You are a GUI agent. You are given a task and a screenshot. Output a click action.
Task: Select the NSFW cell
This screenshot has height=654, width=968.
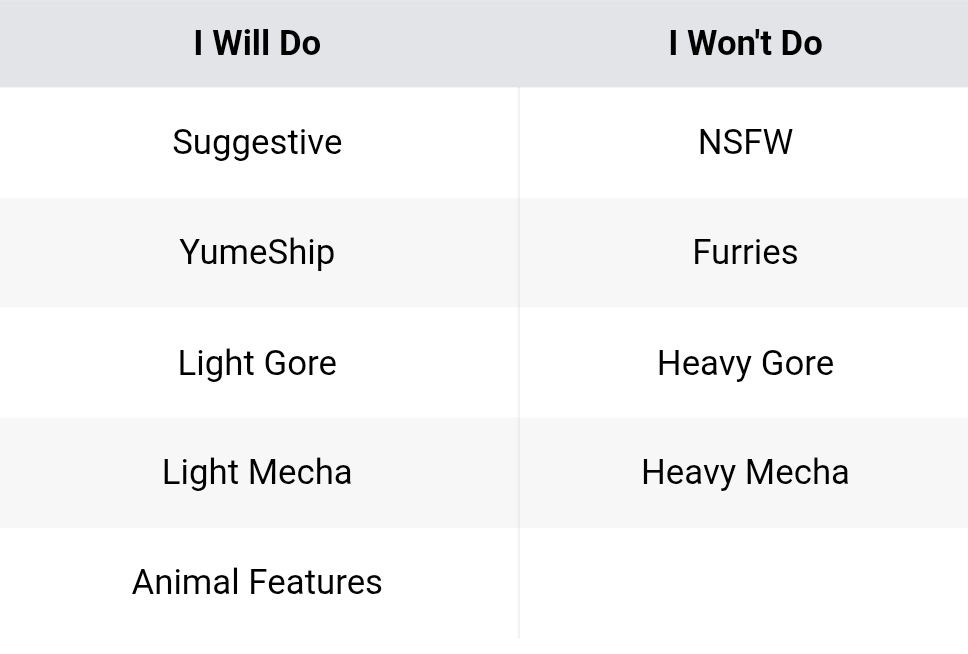coord(745,142)
